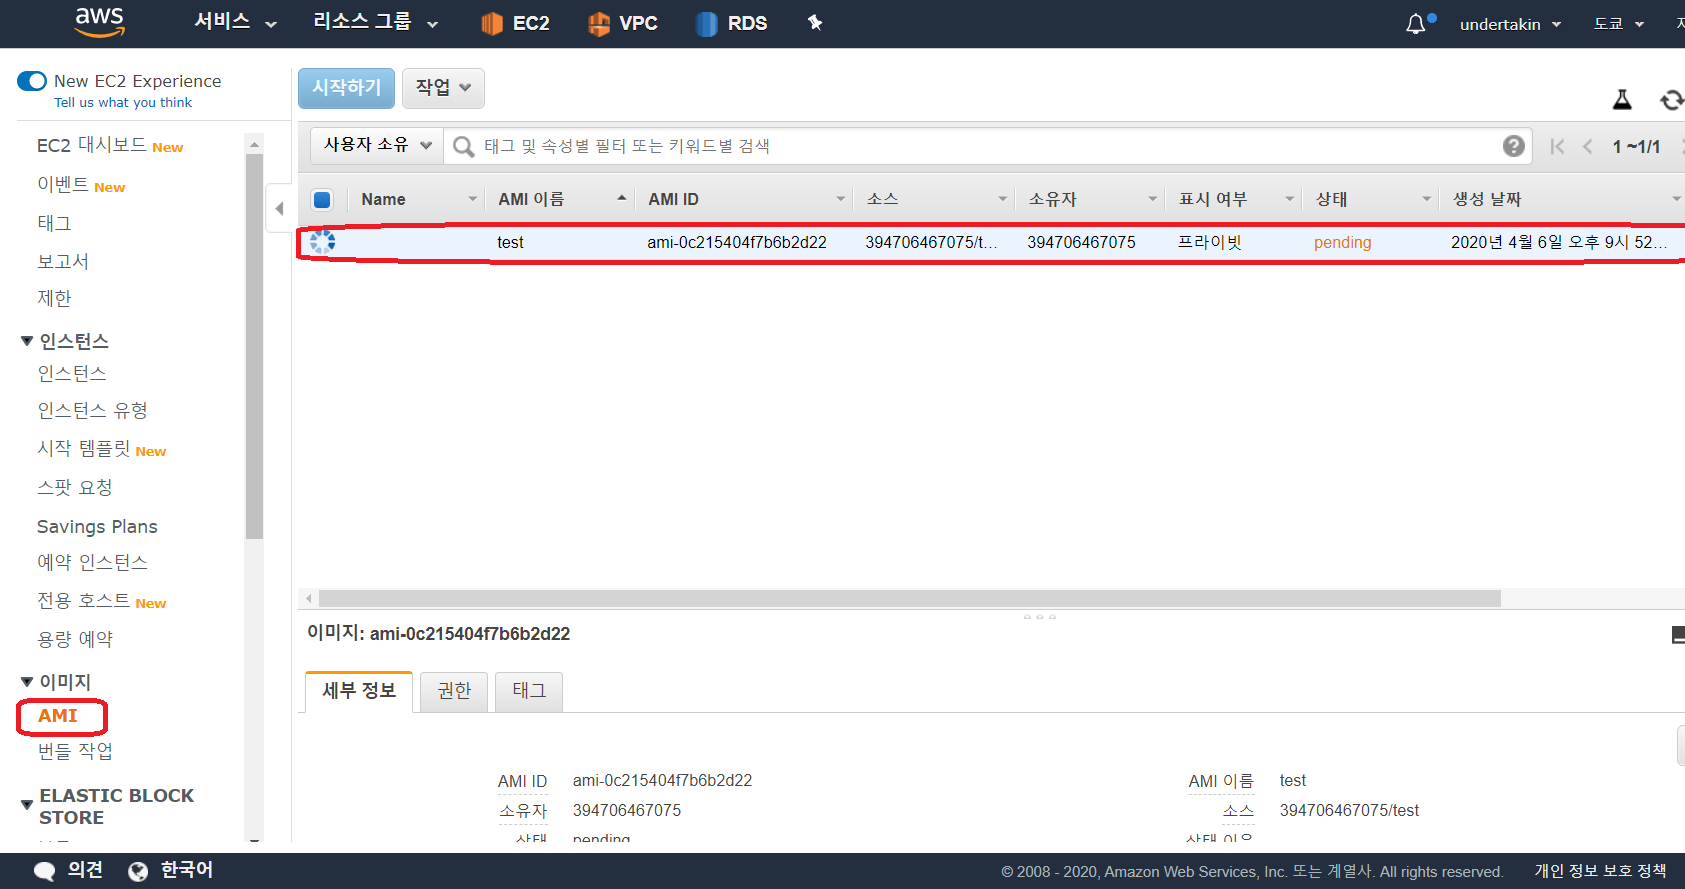The width and height of the screenshot is (1685, 889).
Task: Open 예약 인스턴스 in sidebar
Action: [x=92, y=562]
